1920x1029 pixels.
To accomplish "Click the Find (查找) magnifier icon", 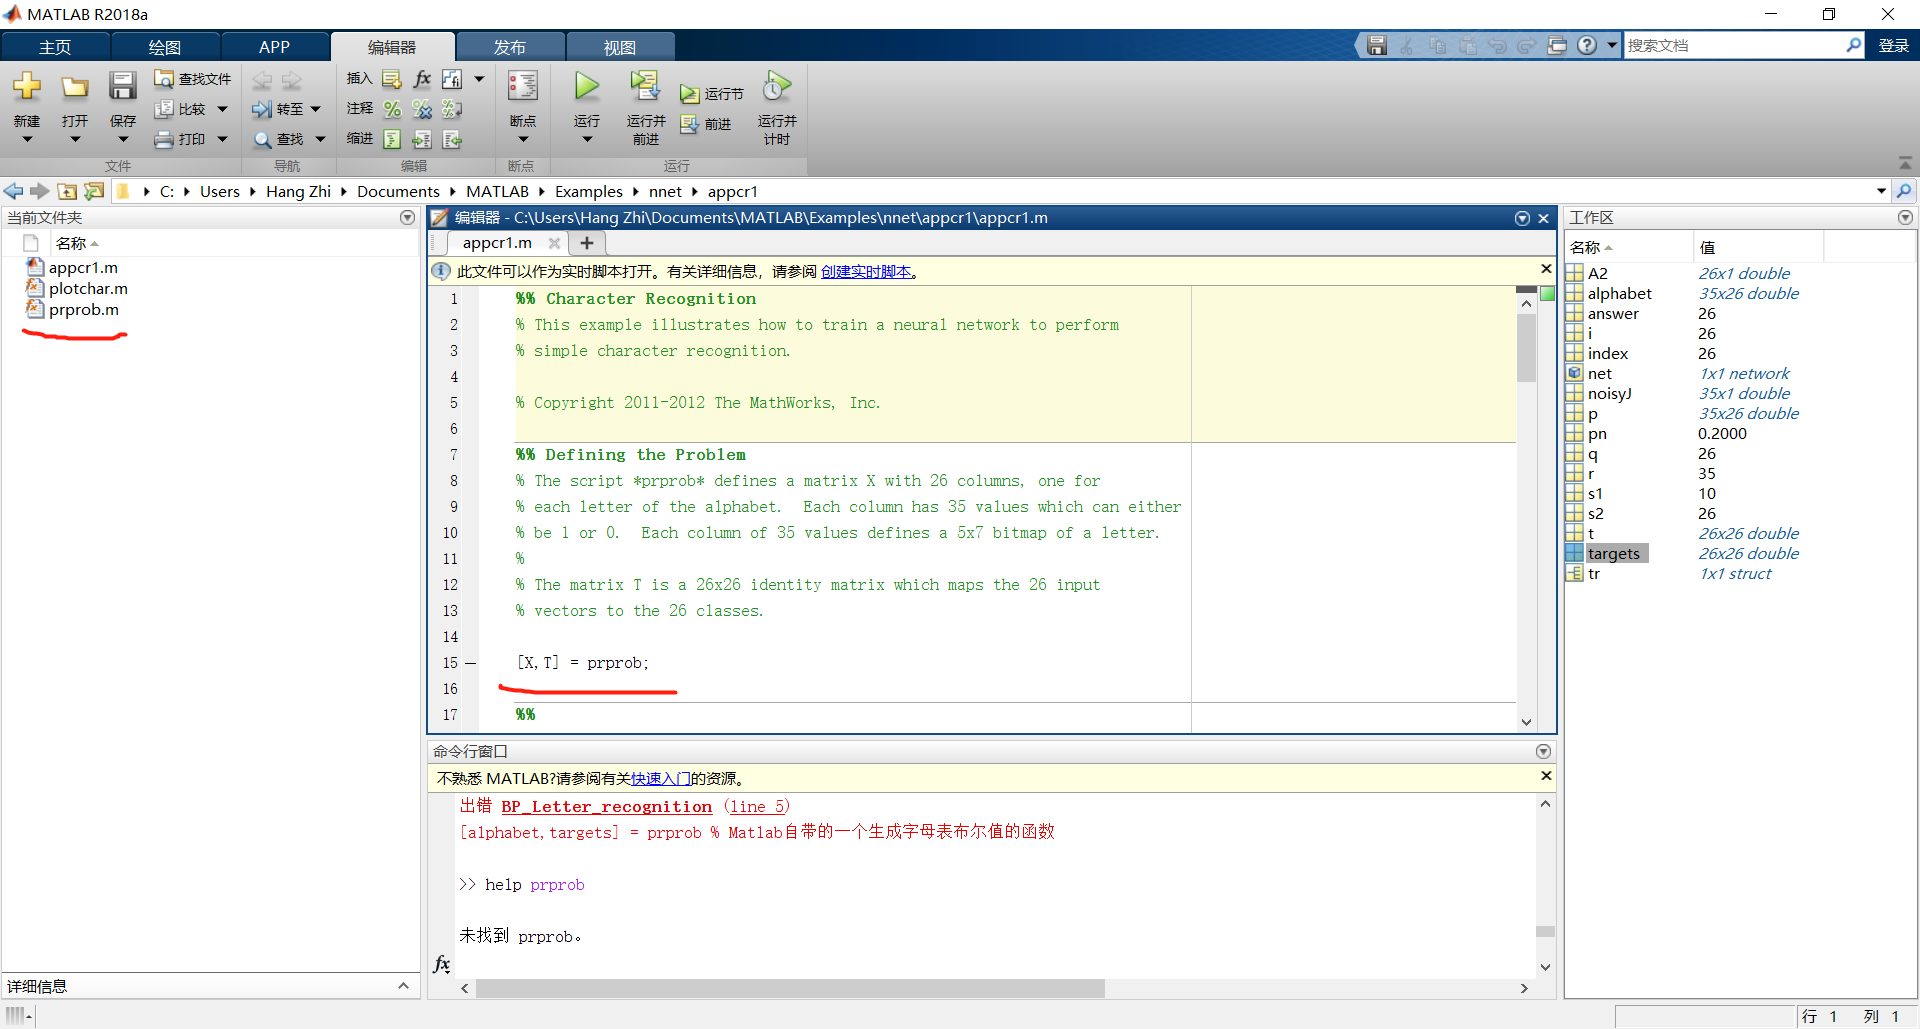I will point(262,139).
